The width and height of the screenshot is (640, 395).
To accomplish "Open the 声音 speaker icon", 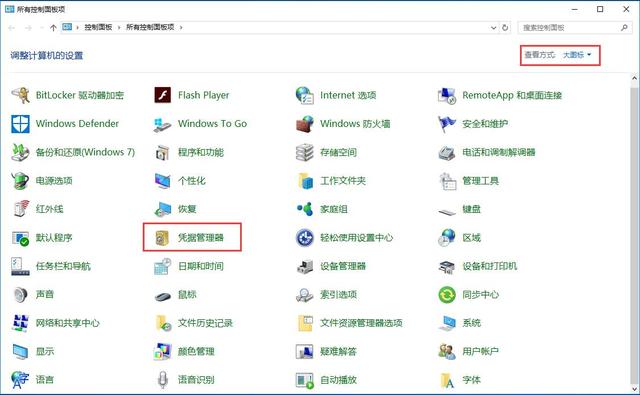I will pyautogui.click(x=20, y=295).
